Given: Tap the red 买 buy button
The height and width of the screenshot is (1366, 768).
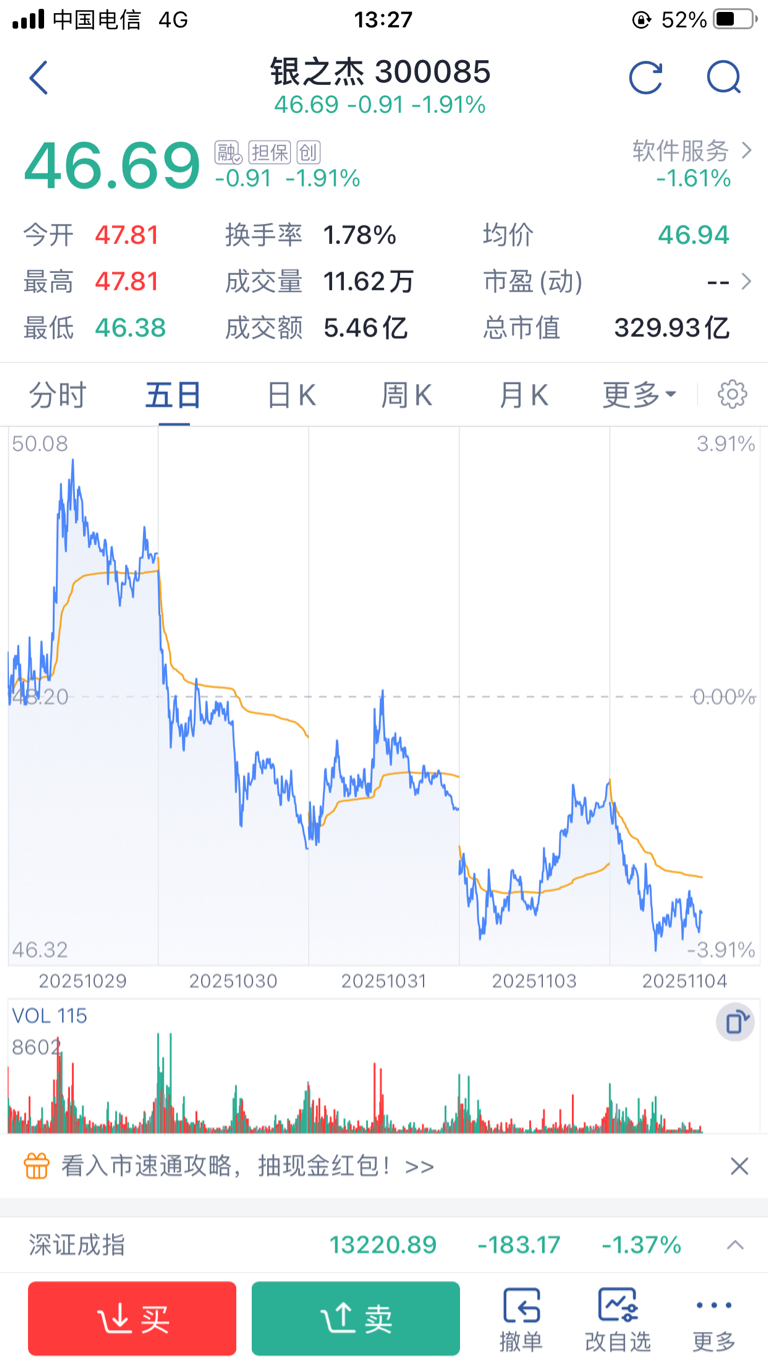Looking at the screenshot, I should coord(132,1319).
